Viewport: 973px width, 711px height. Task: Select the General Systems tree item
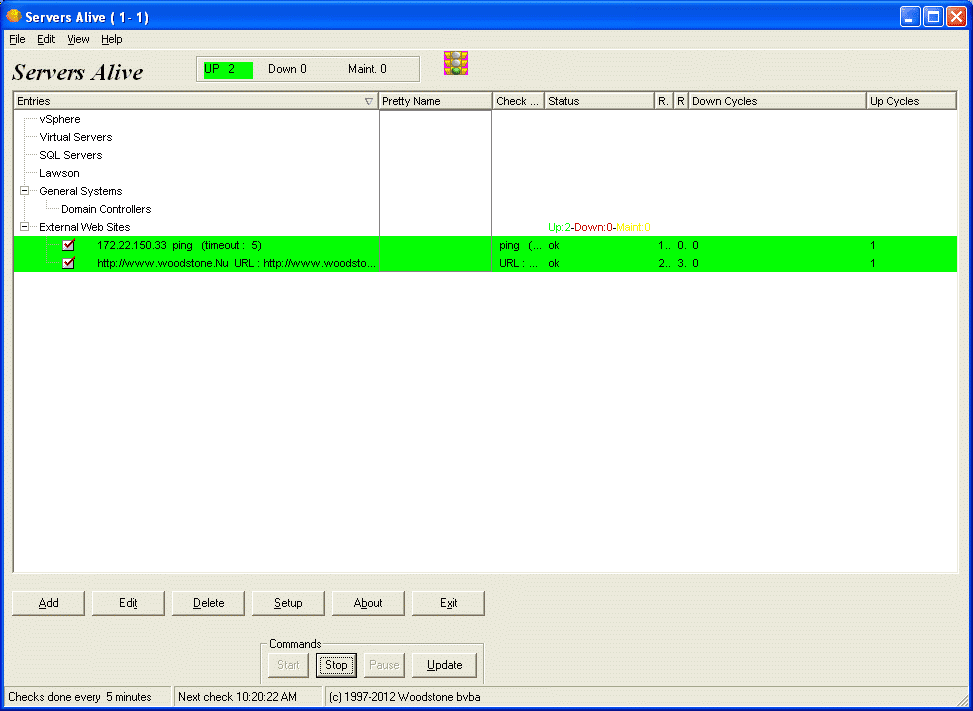coord(81,191)
